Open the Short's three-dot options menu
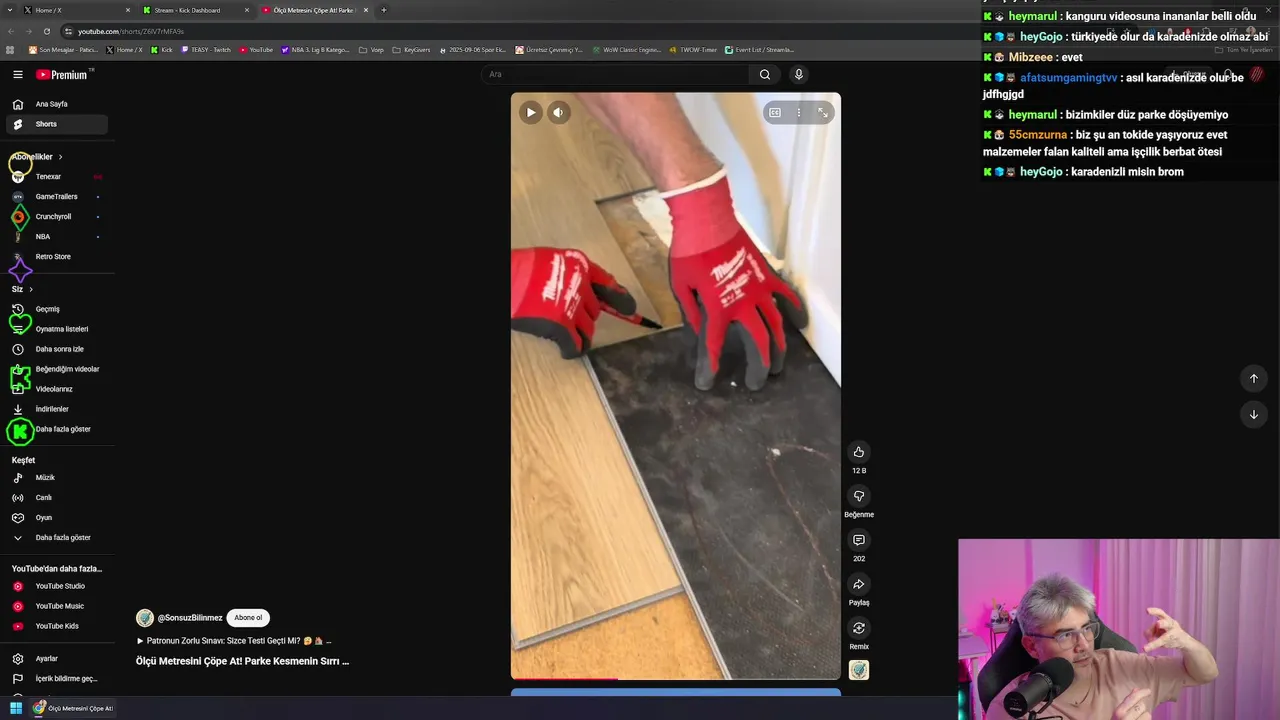This screenshot has width=1280, height=720. click(799, 113)
